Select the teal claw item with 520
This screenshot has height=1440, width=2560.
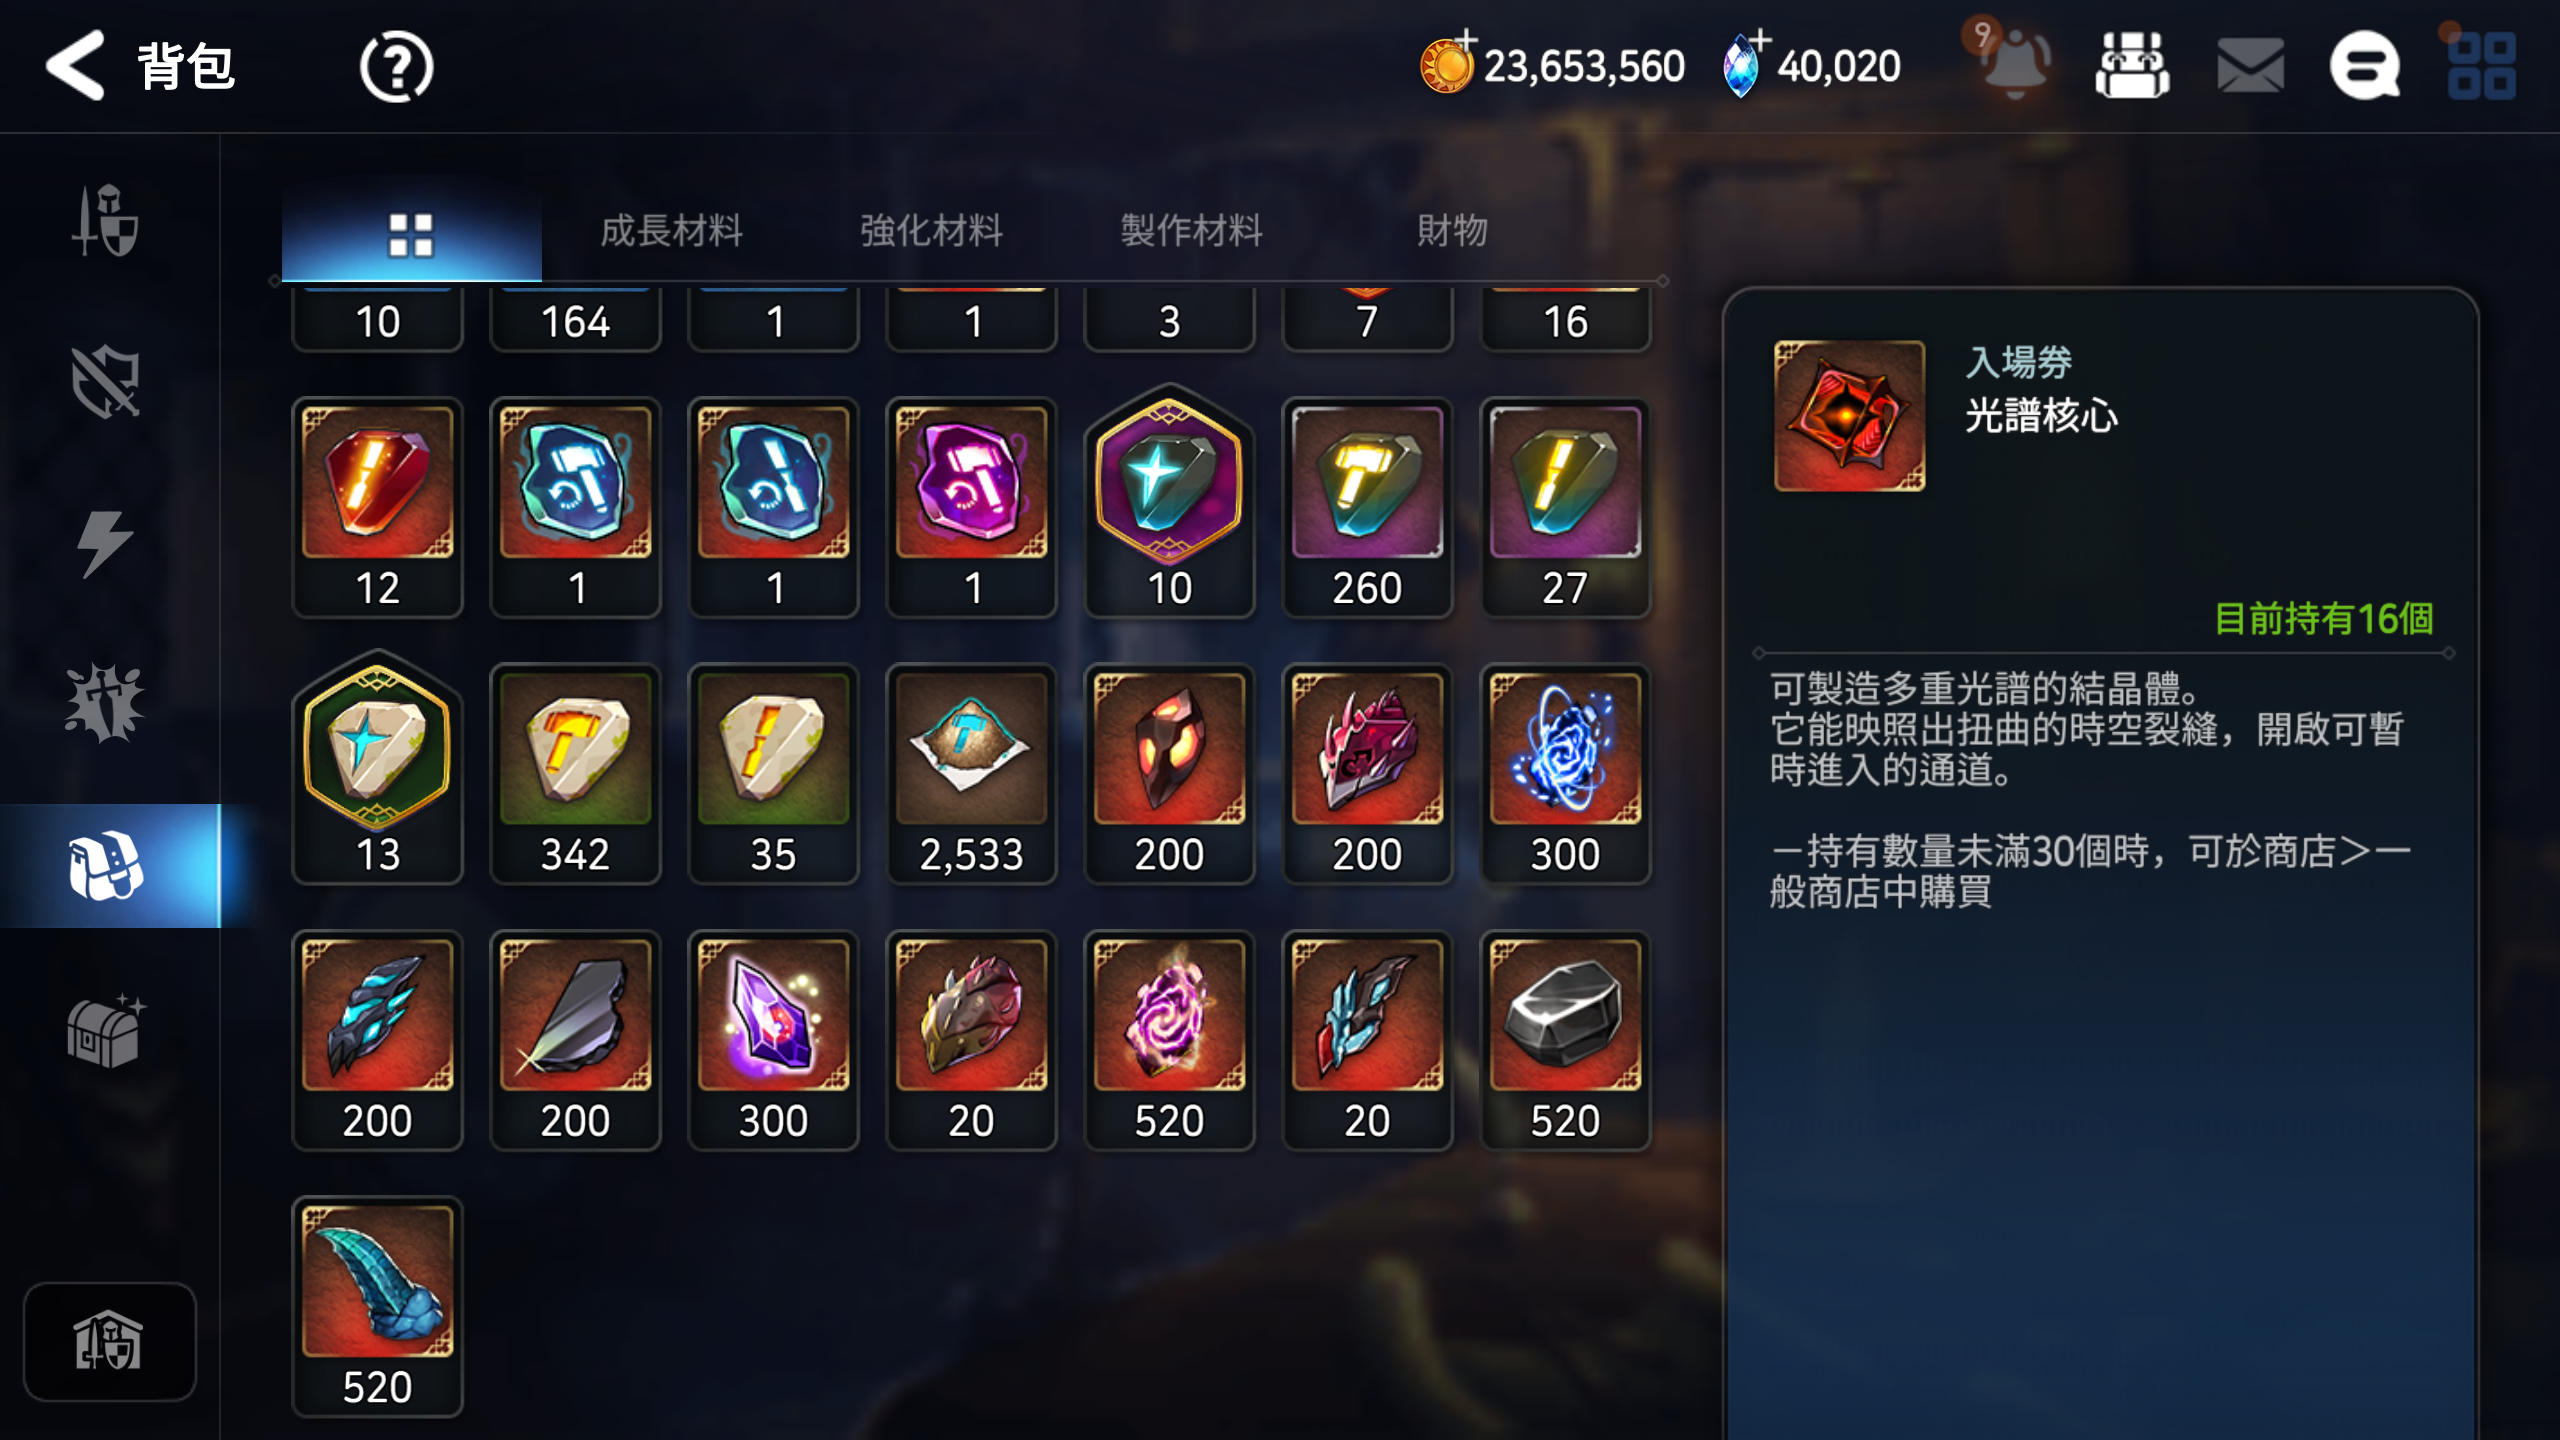(x=377, y=1307)
